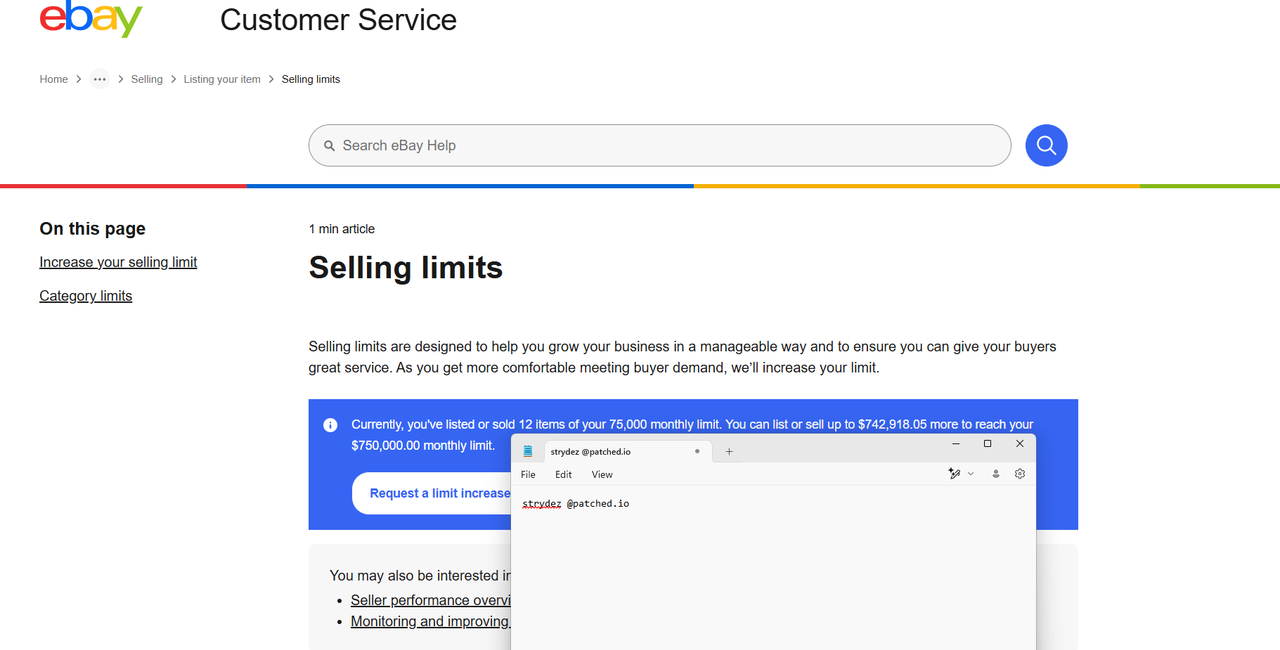Click the info icon in blue banner

(330, 425)
